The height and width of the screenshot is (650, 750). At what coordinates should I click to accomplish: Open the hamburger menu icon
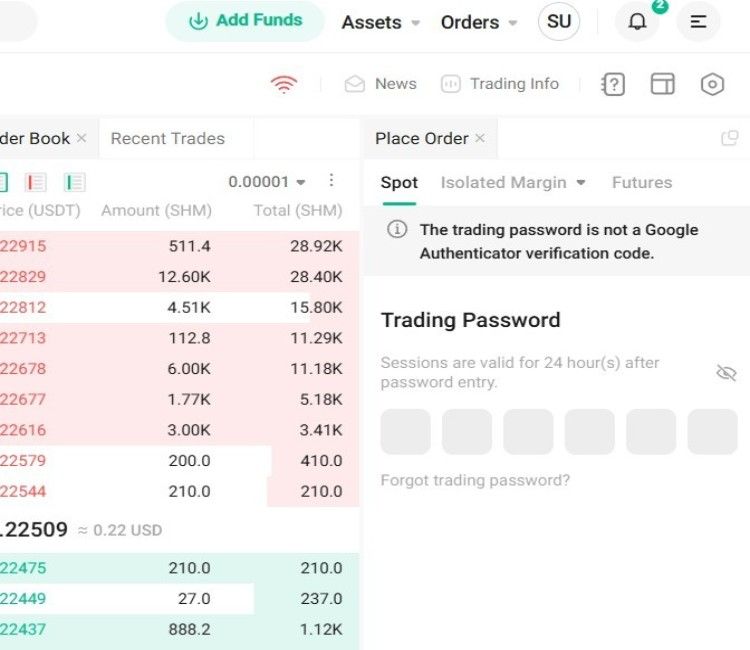pyautogui.click(x=698, y=22)
